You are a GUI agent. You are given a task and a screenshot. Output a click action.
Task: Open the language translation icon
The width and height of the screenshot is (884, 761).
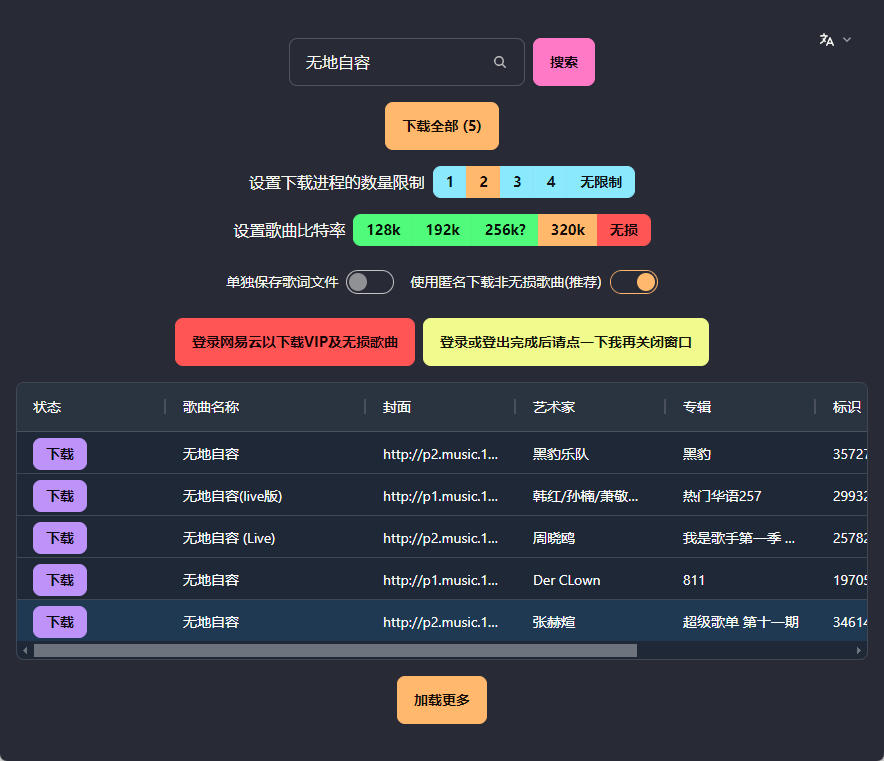click(x=826, y=40)
